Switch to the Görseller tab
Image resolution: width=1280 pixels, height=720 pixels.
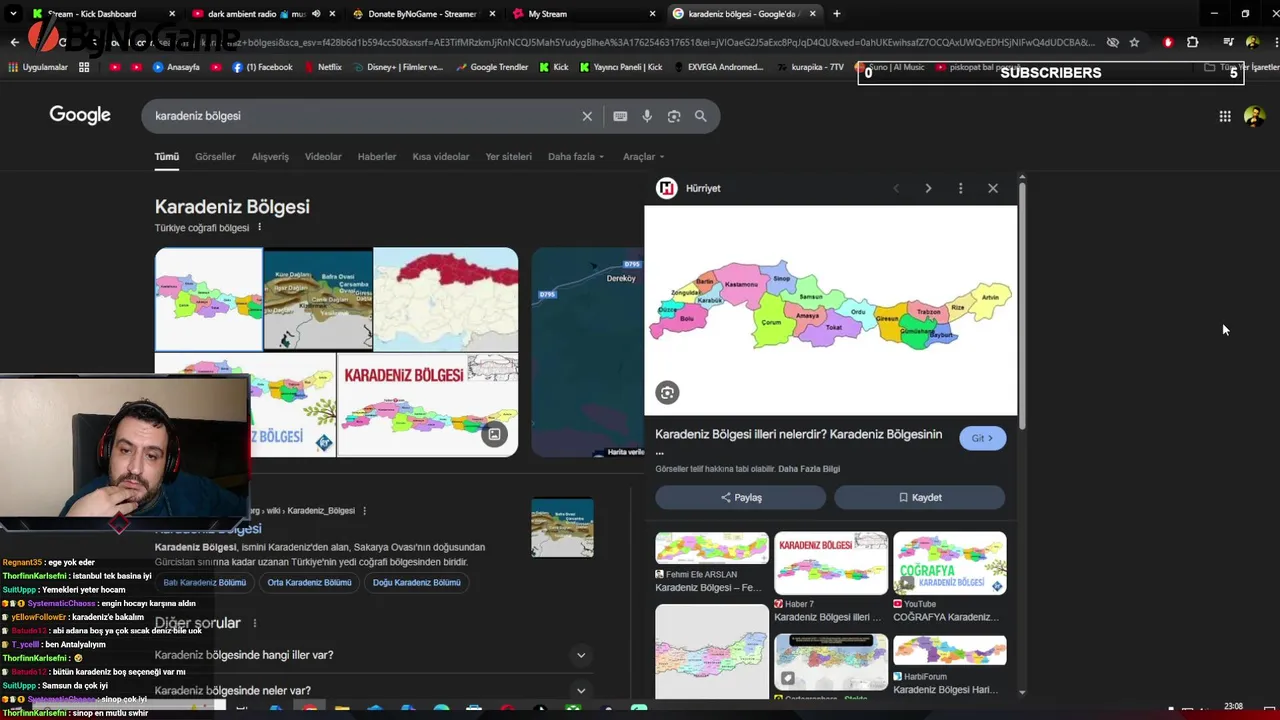[x=215, y=157]
